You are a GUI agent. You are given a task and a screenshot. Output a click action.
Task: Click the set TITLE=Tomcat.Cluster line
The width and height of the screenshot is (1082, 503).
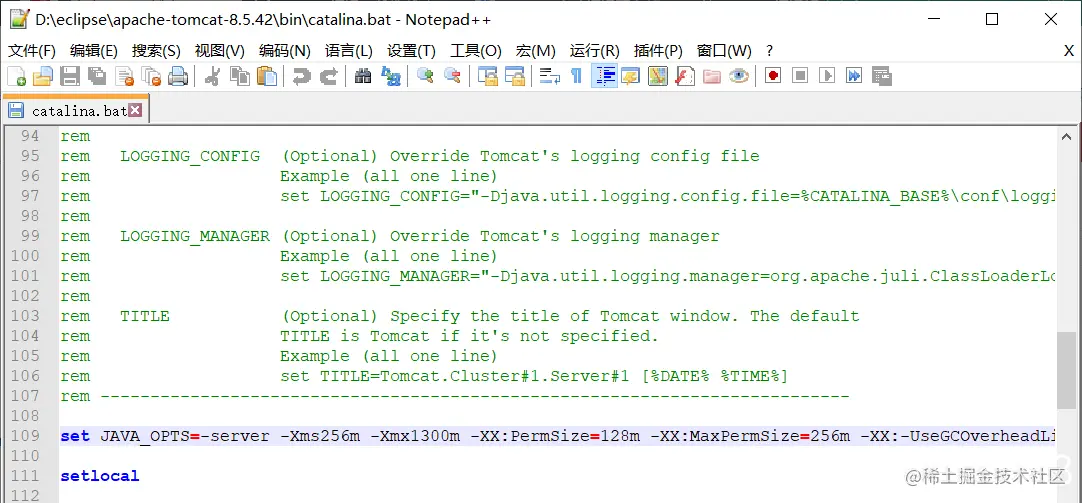coord(533,377)
